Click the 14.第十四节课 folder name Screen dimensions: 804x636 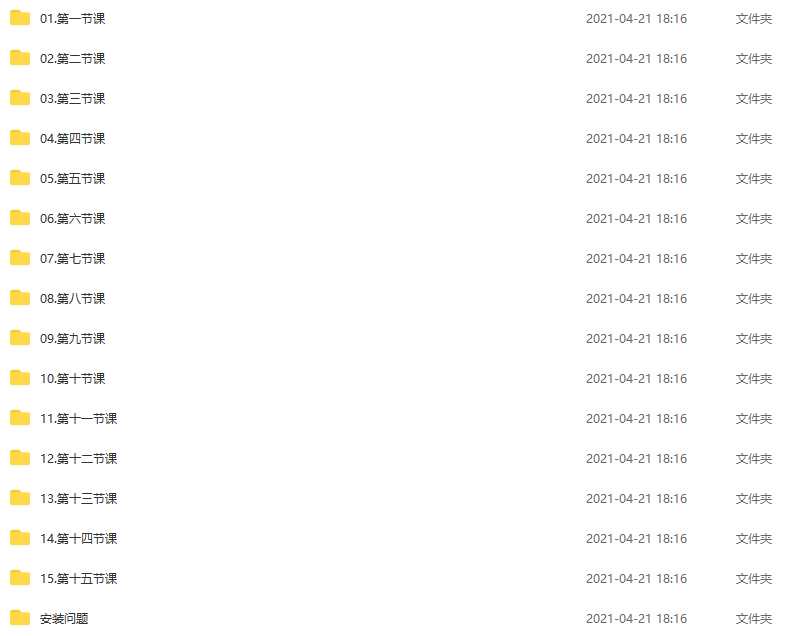(79, 539)
